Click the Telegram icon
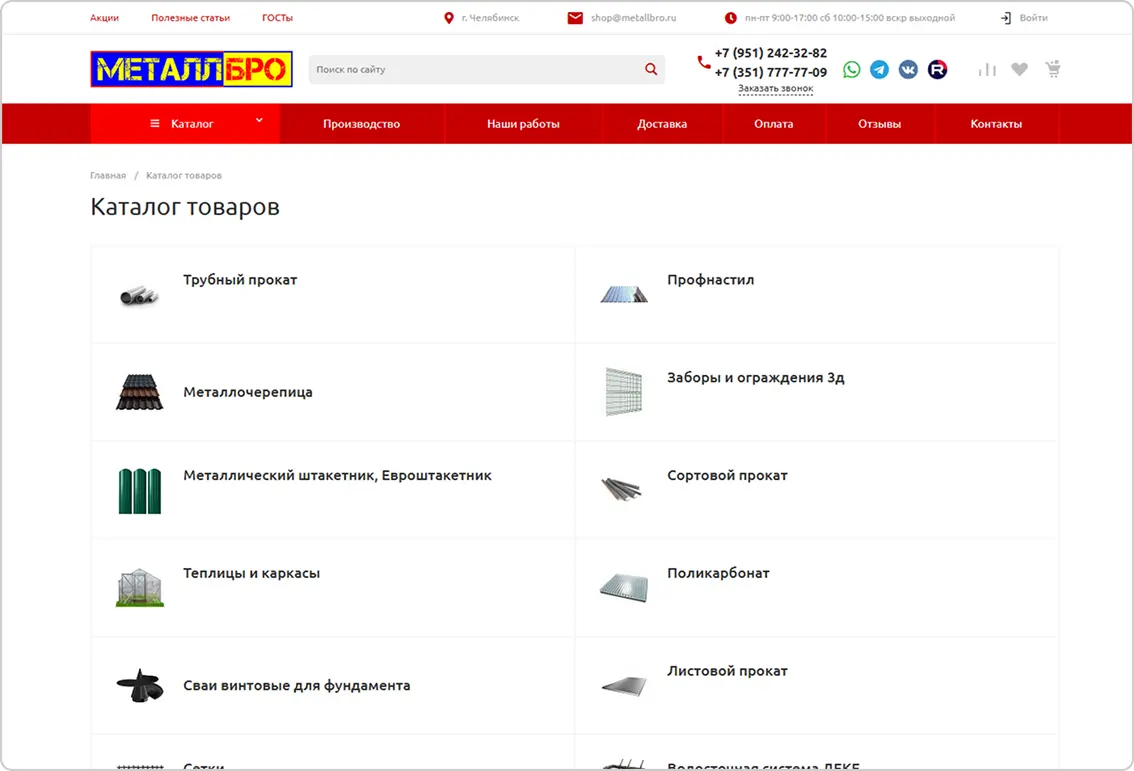 [x=879, y=69]
